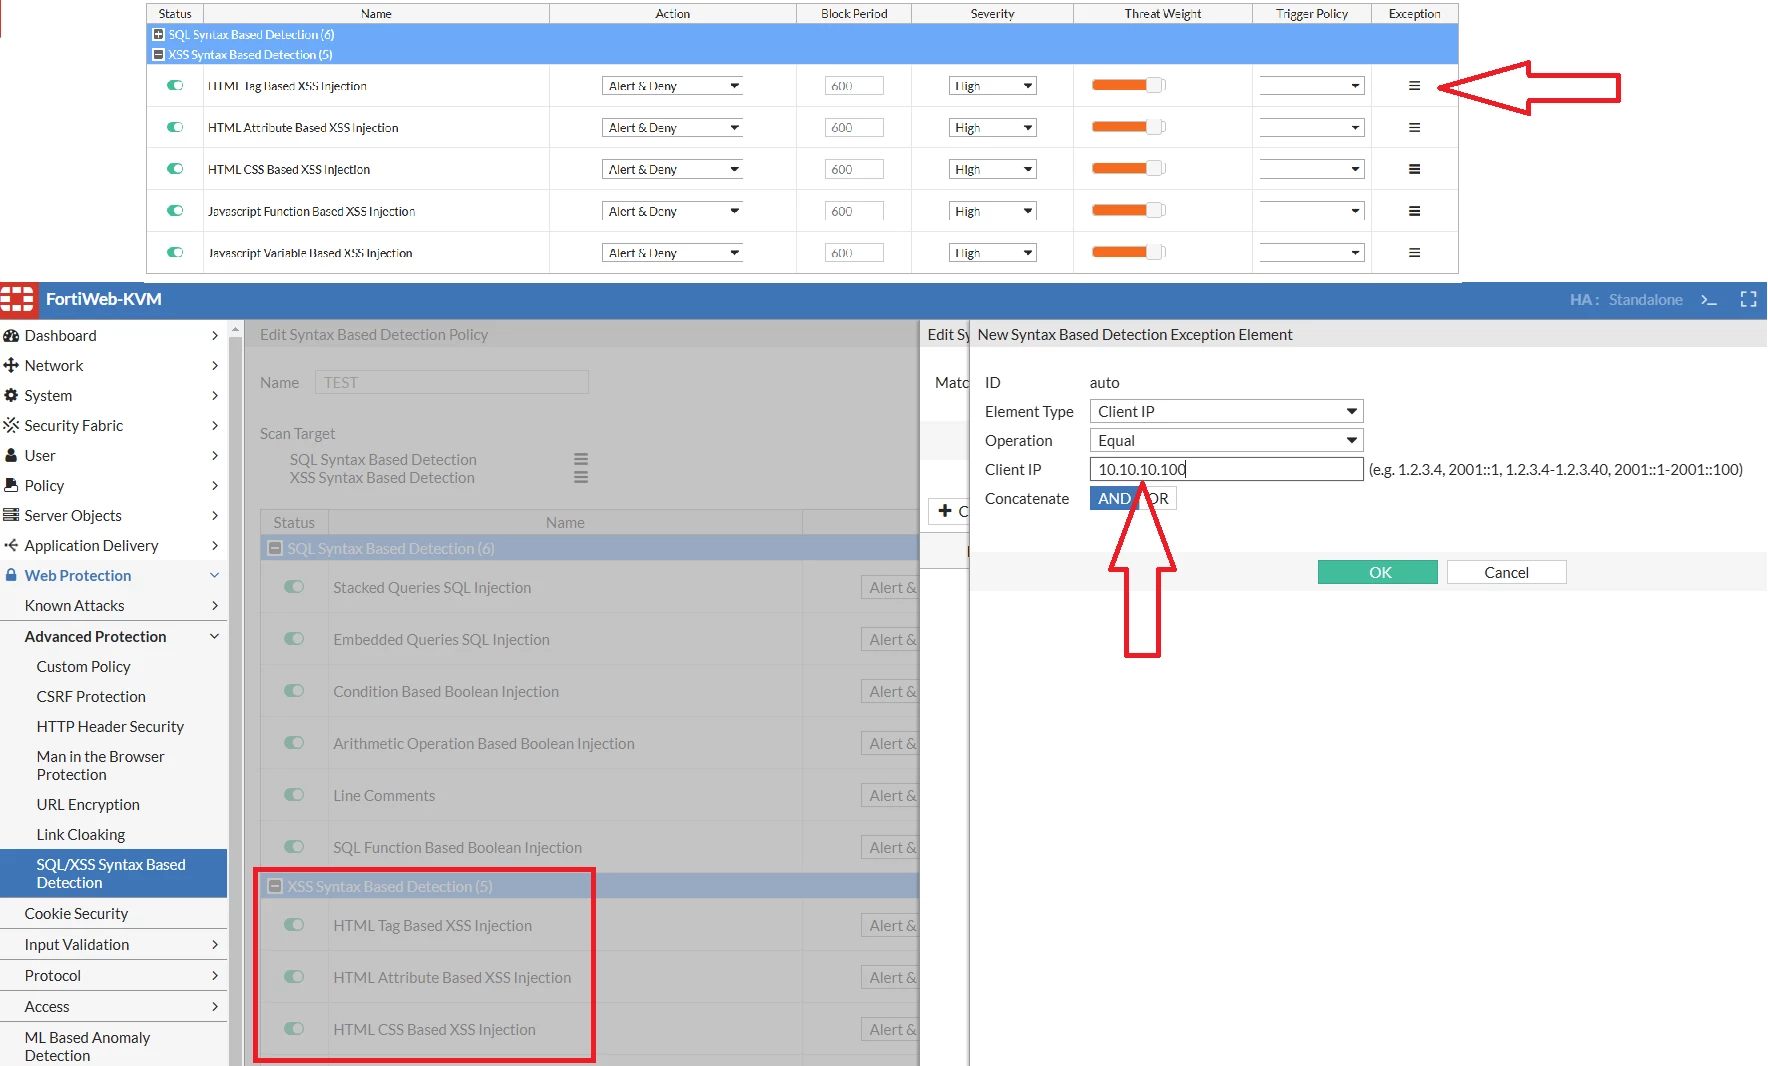The image size is (1768, 1066).
Task: Click the Server Objects icon in sidebar
Action: (x=11, y=516)
